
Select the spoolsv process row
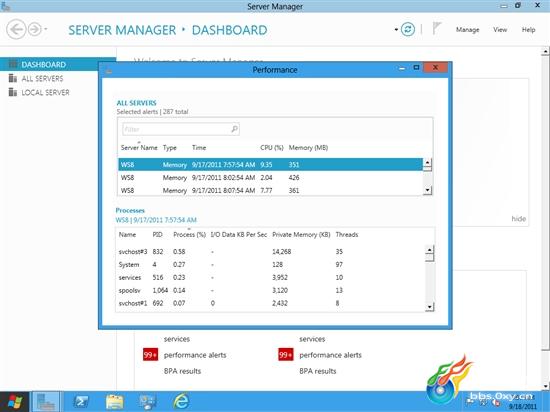(270, 290)
